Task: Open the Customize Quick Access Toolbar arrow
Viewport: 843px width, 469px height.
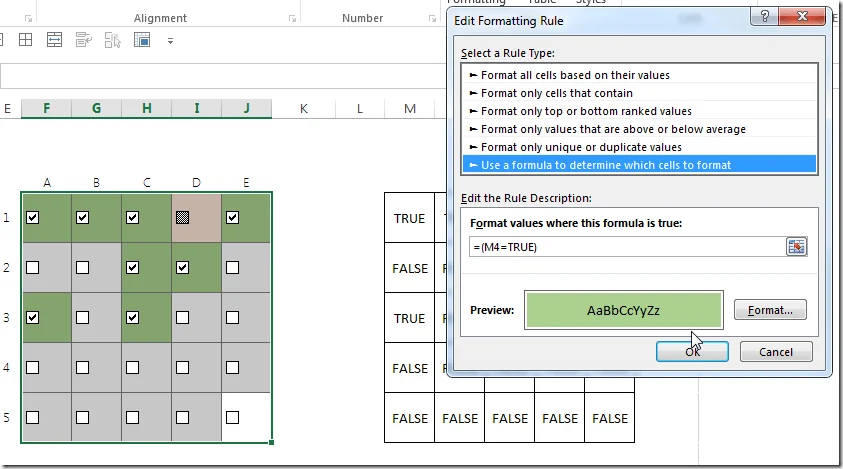Action: click(x=170, y=41)
